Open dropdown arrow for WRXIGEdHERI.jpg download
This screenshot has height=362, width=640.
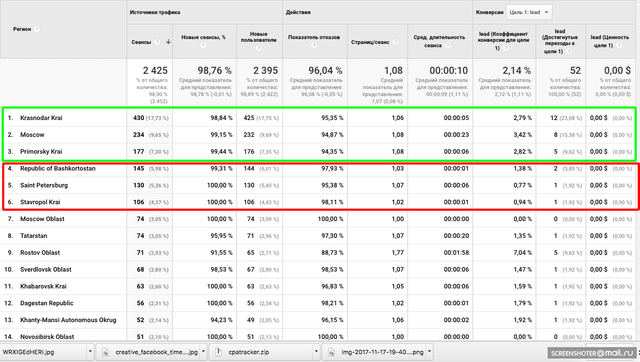(90, 351)
